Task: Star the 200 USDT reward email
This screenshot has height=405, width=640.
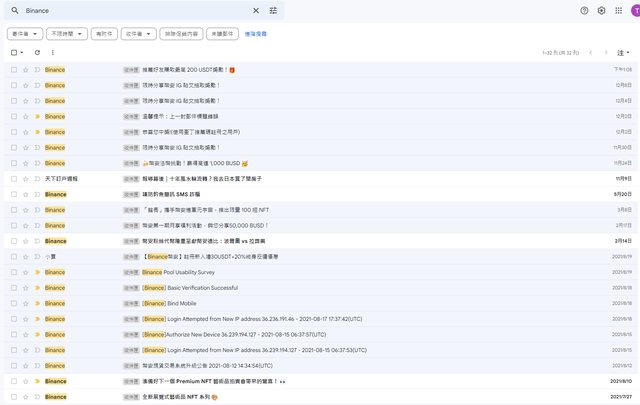Action: [26, 70]
